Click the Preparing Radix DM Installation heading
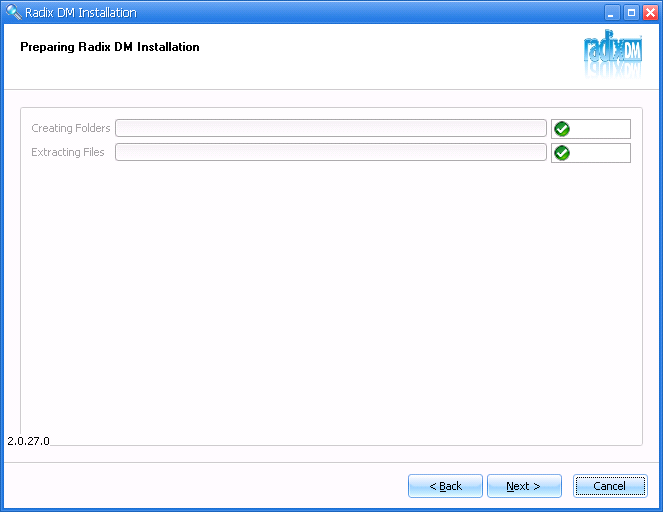This screenshot has width=663, height=512. pyautogui.click(x=110, y=47)
